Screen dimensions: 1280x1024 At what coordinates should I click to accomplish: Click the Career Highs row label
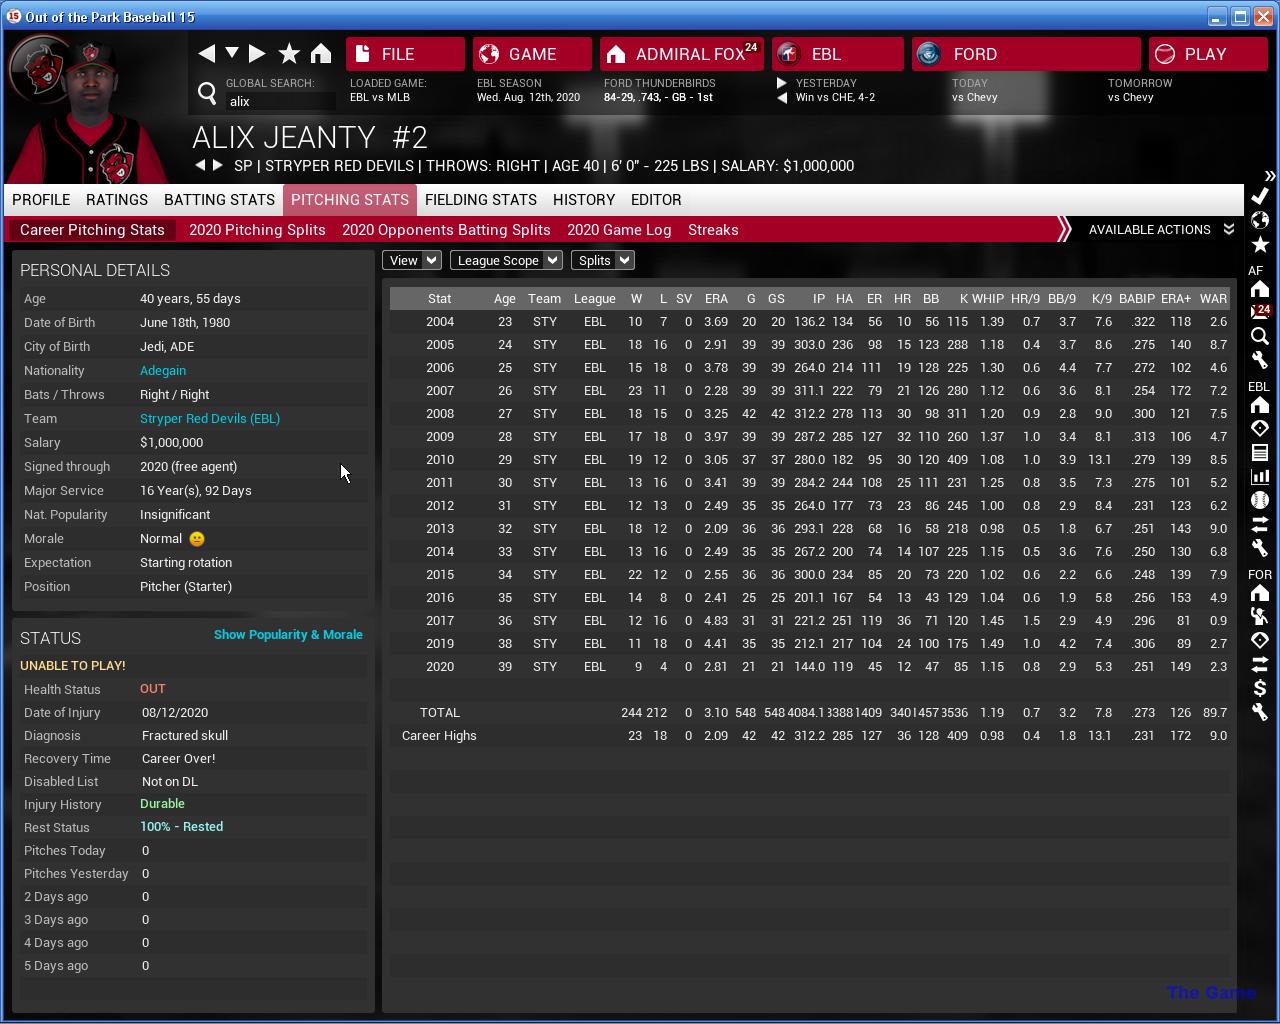click(439, 736)
